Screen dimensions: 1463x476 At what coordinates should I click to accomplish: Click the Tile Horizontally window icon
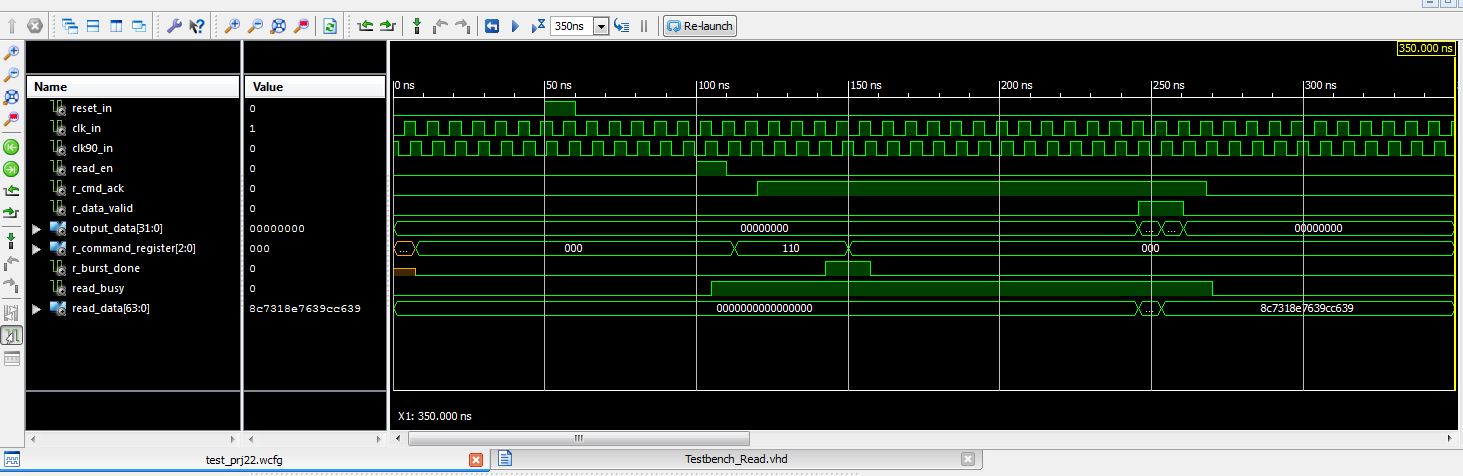[x=93, y=25]
